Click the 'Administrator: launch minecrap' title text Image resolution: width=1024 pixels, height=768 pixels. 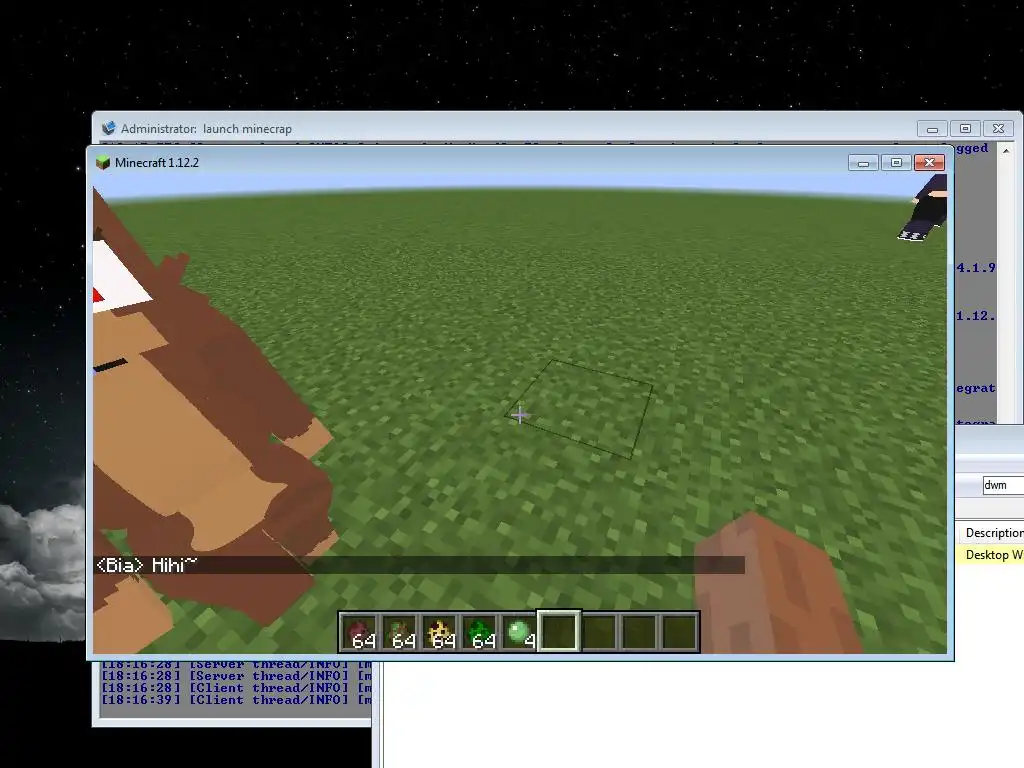click(206, 129)
